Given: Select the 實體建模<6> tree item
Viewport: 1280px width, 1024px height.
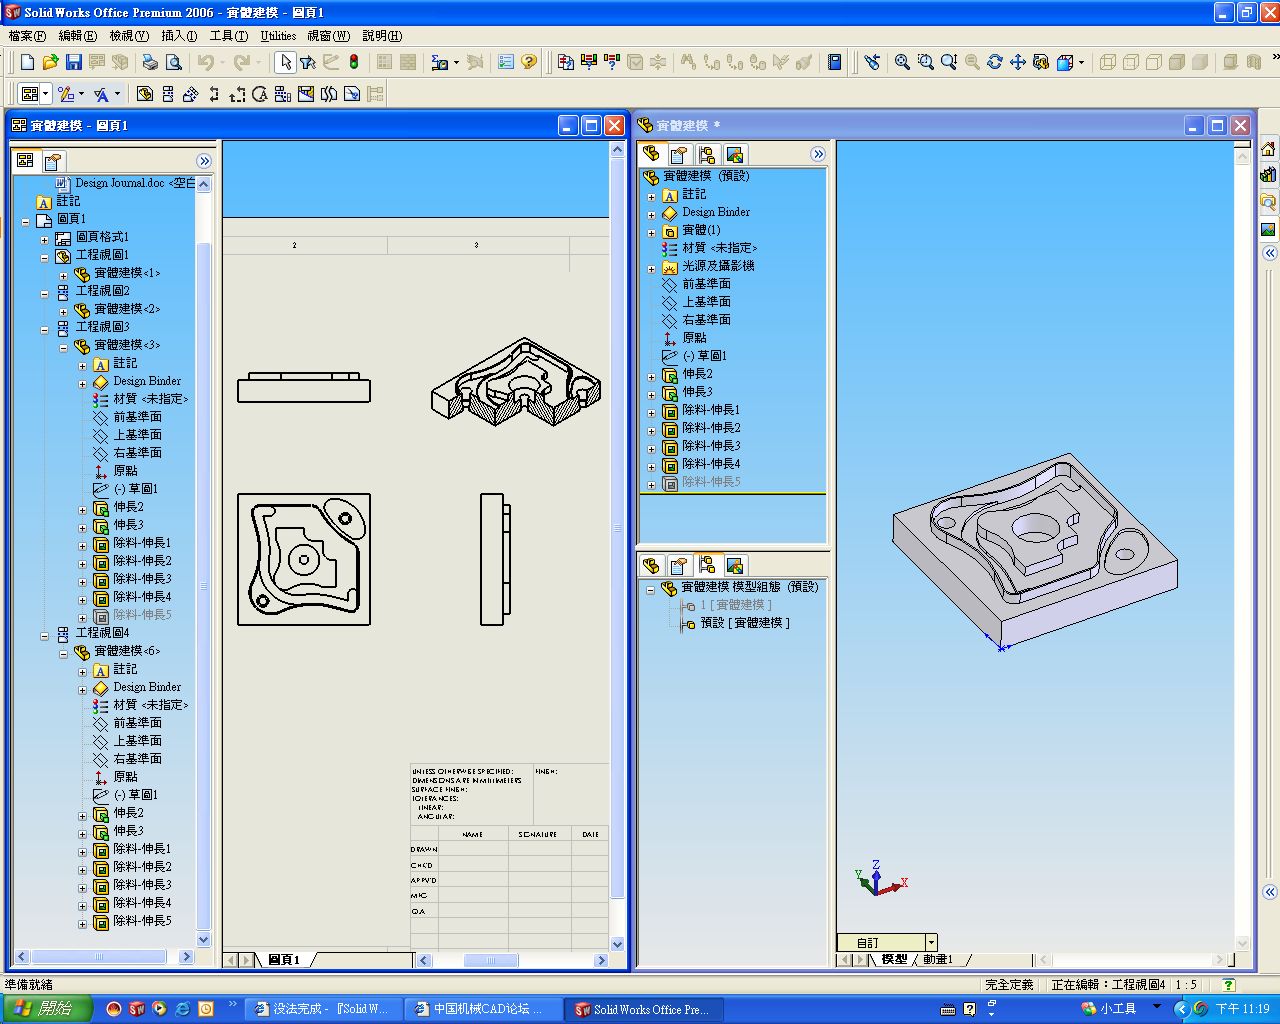Looking at the screenshot, I should 127,651.
